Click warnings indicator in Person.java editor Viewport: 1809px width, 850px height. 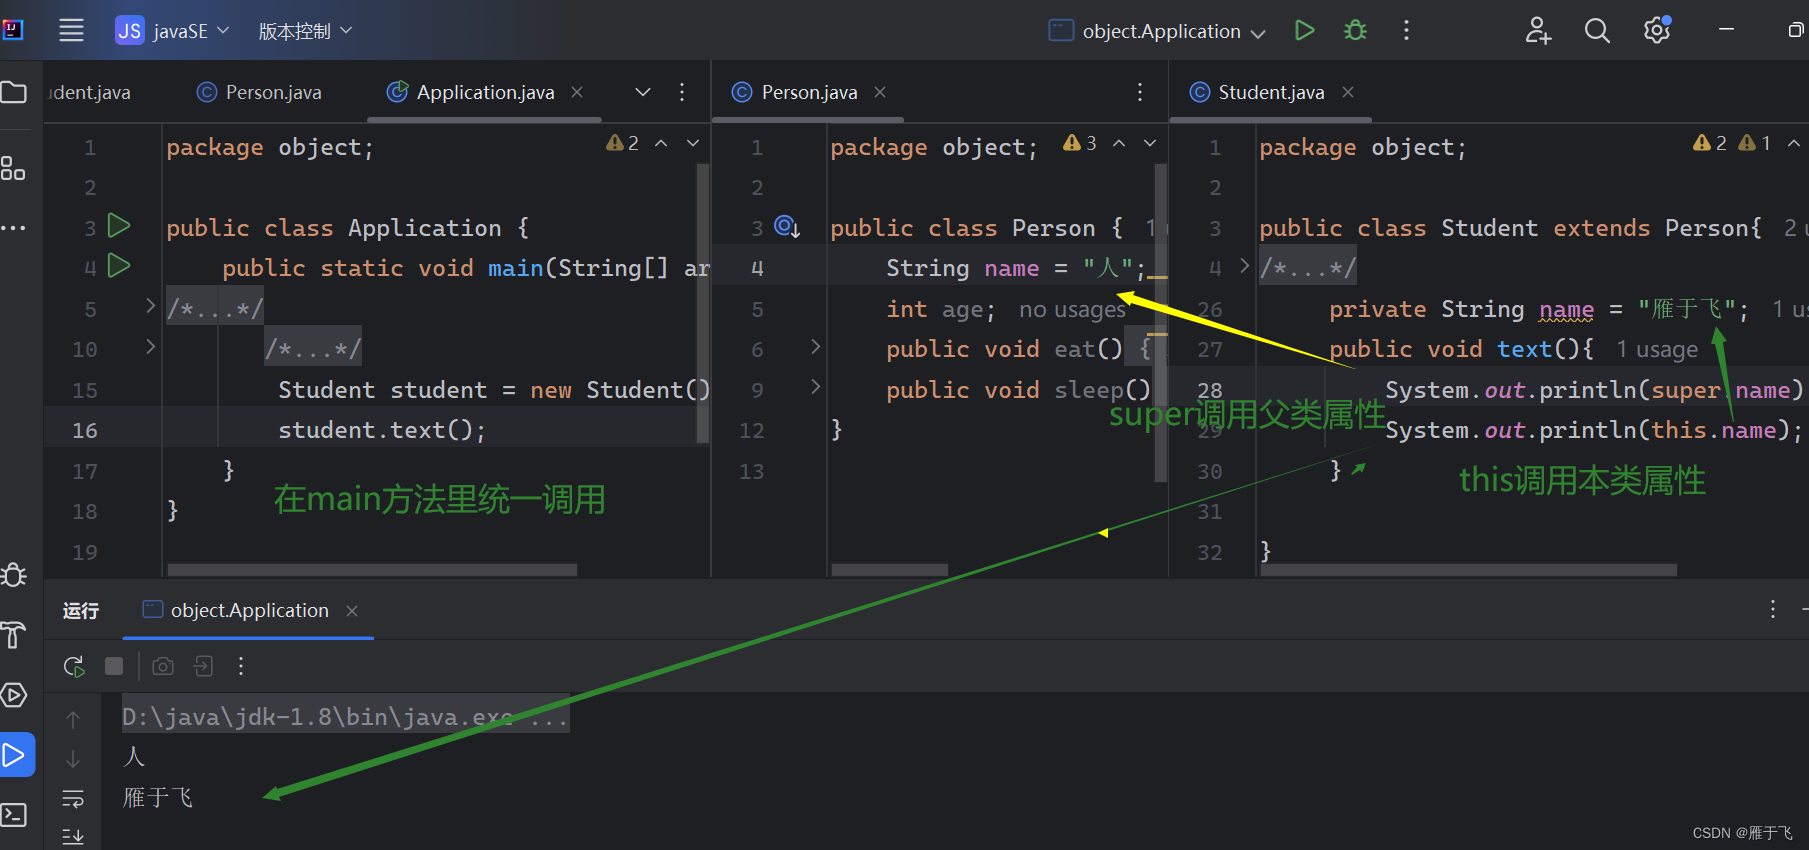pos(1080,144)
